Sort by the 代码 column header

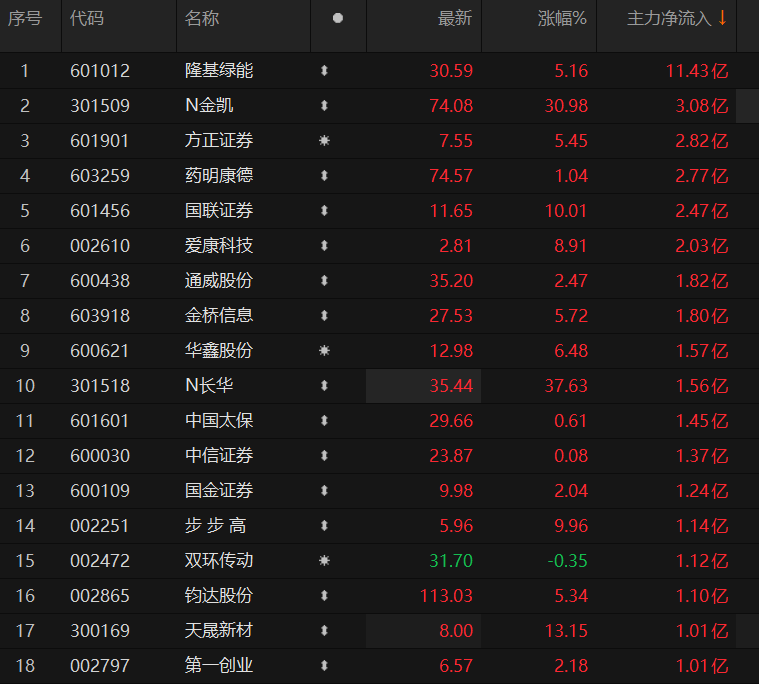point(87,18)
